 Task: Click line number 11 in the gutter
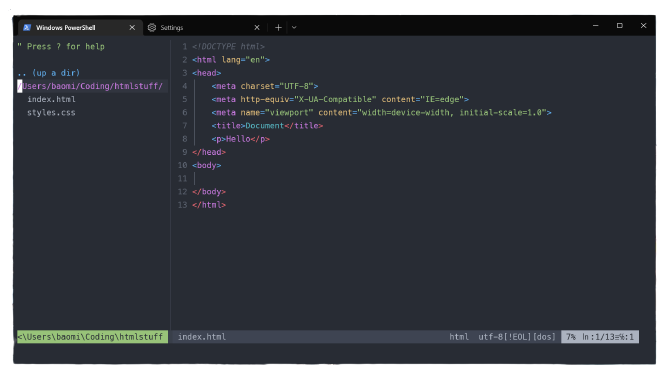pyautogui.click(x=183, y=178)
